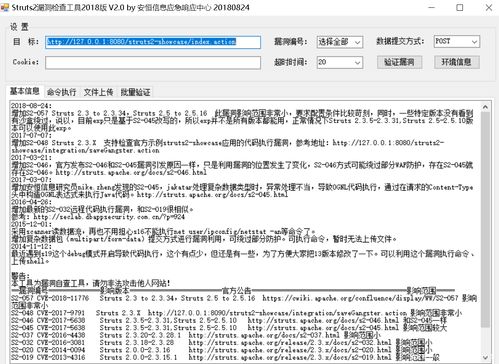This screenshot has height=364, width=499.
Task: Click the S2-020 CVE-2014-0094 row
Action: pyautogui.click(x=222, y=350)
